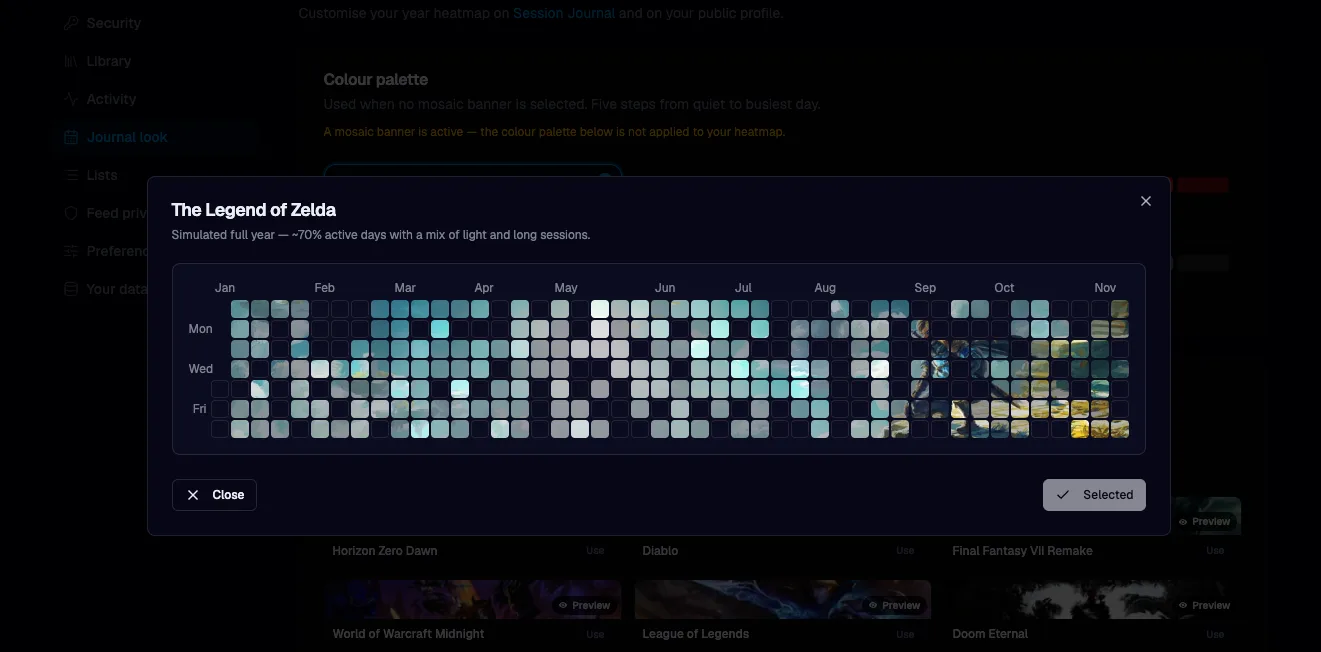Open the Lists section in the sidebar

tap(101, 174)
